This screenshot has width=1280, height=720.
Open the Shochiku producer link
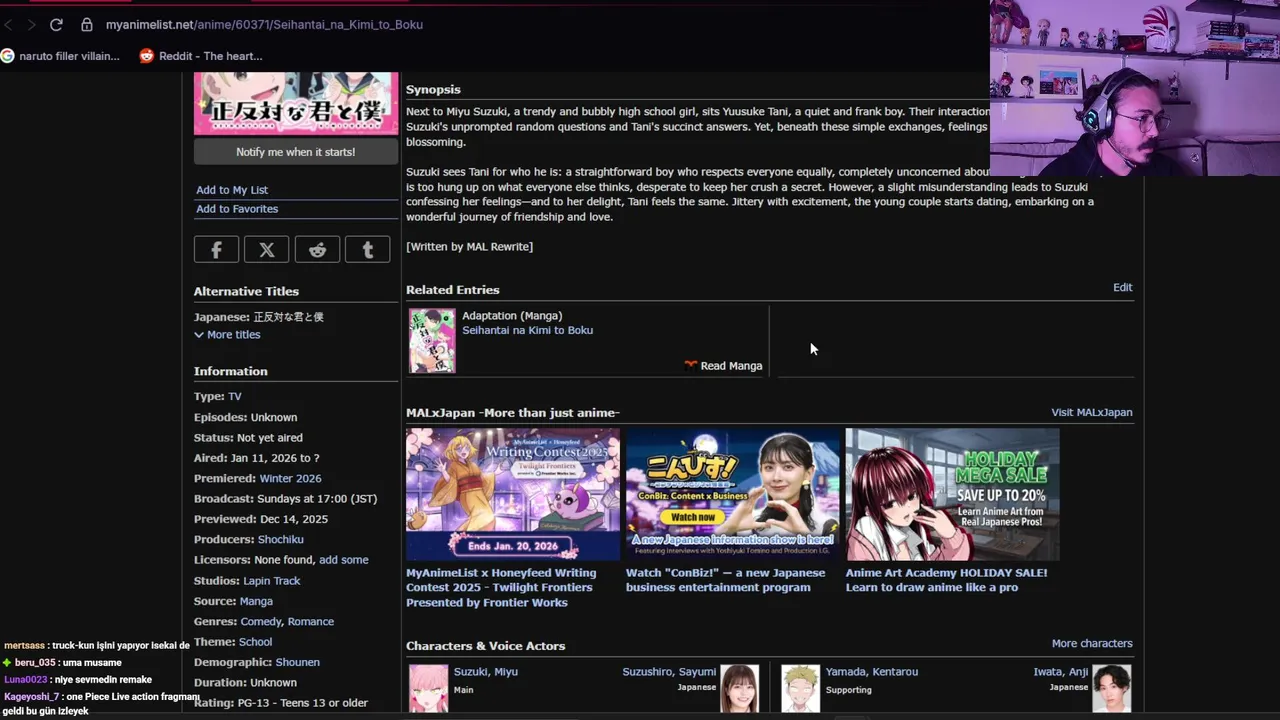pyautogui.click(x=281, y=540)
